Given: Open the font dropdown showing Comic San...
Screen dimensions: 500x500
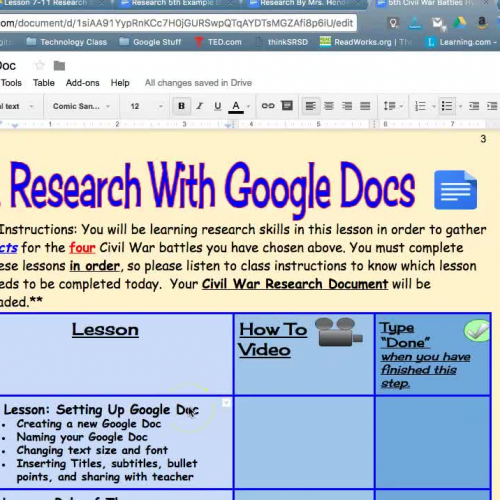Looking at the screenshot, I should pyautogui.click(x=81, y=106).
